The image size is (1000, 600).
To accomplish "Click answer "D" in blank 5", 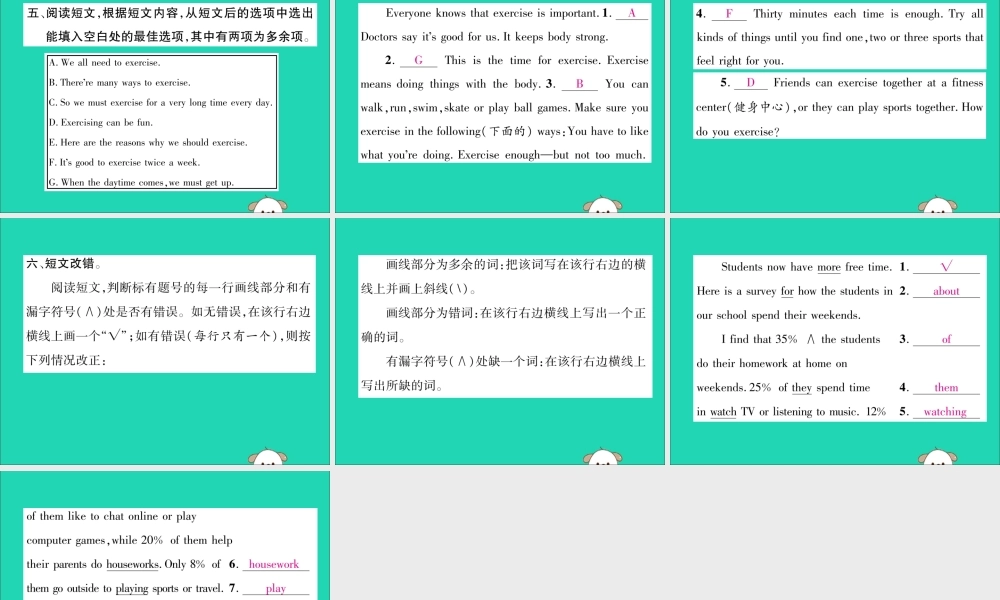I will point(750,83).
